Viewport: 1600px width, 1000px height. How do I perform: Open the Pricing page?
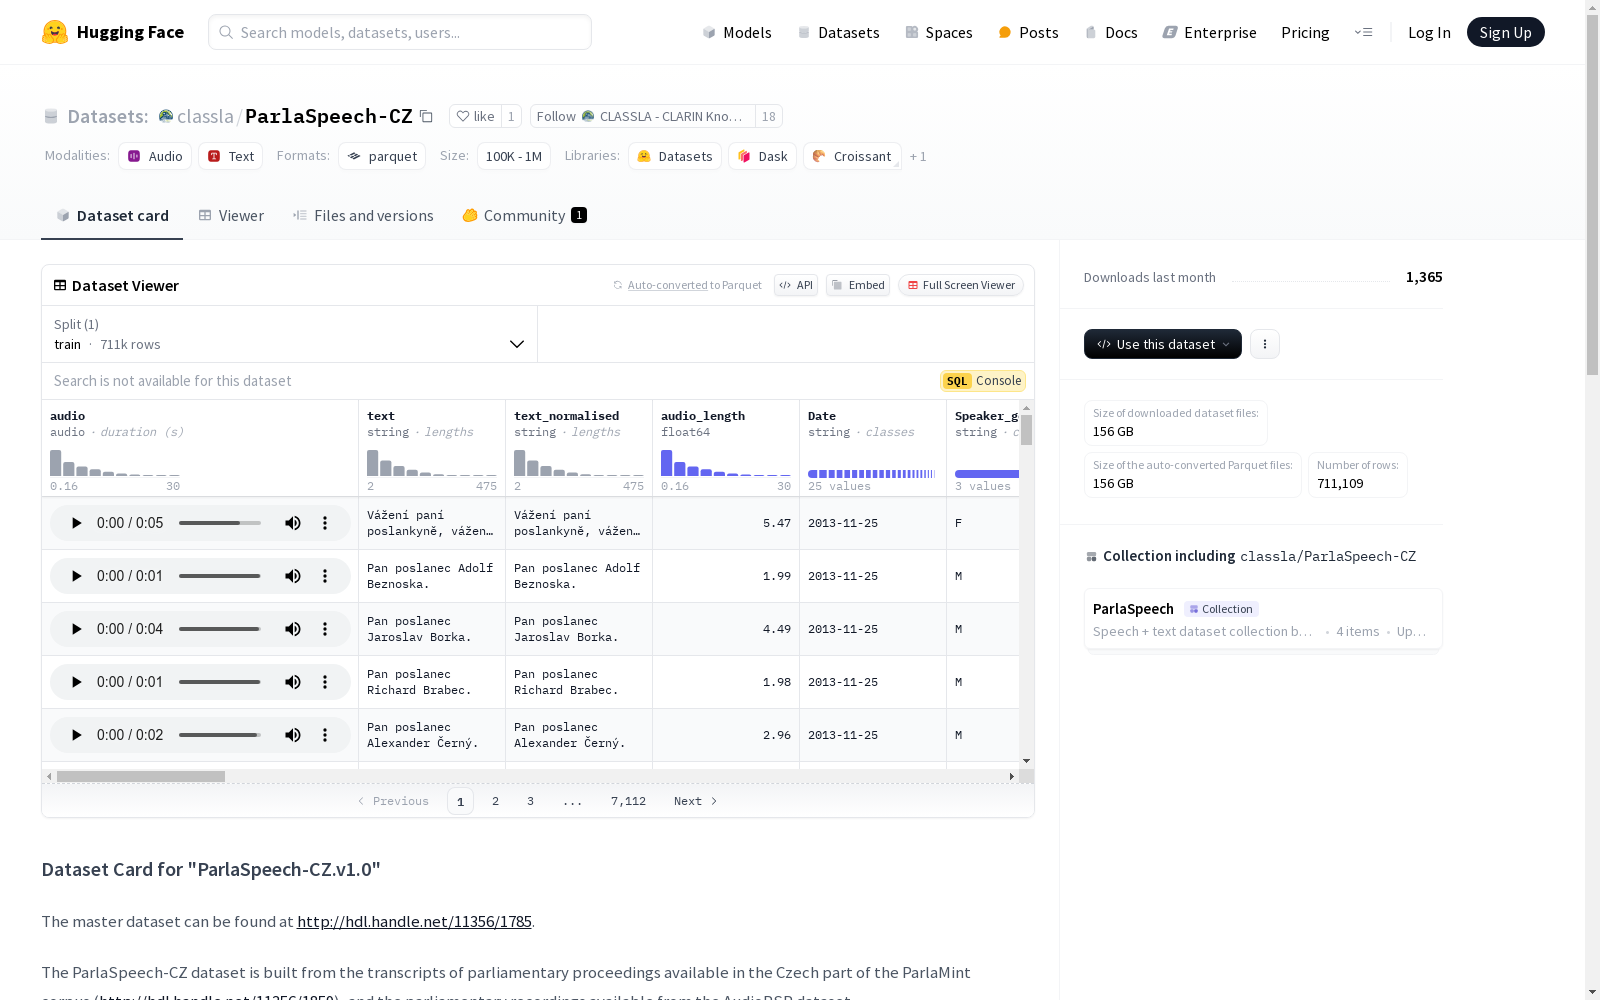(x=1305, y=33)
